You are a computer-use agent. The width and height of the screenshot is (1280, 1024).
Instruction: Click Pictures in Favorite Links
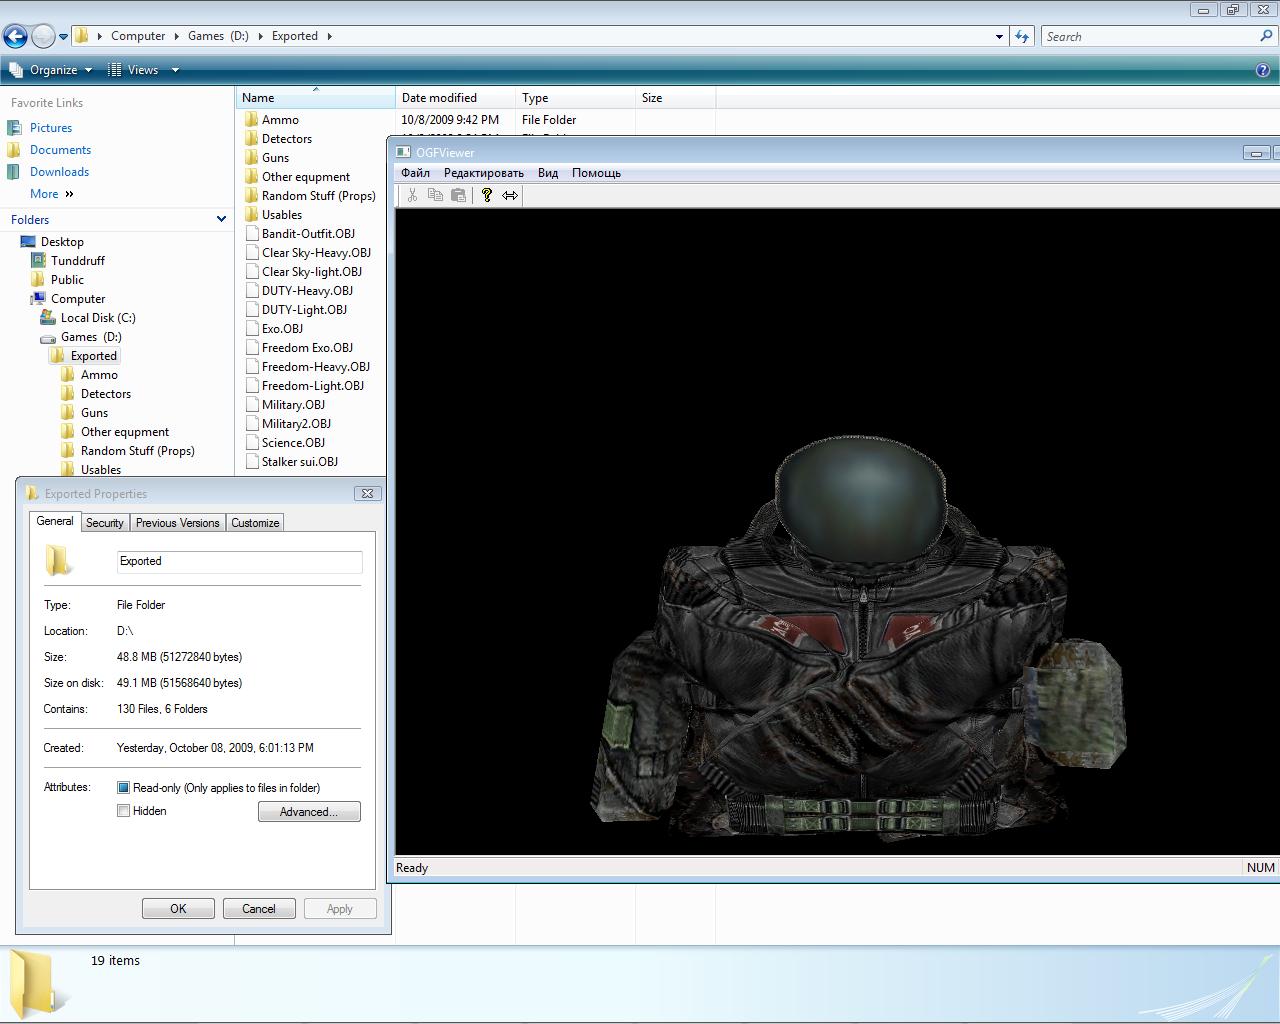coord(51,128)
